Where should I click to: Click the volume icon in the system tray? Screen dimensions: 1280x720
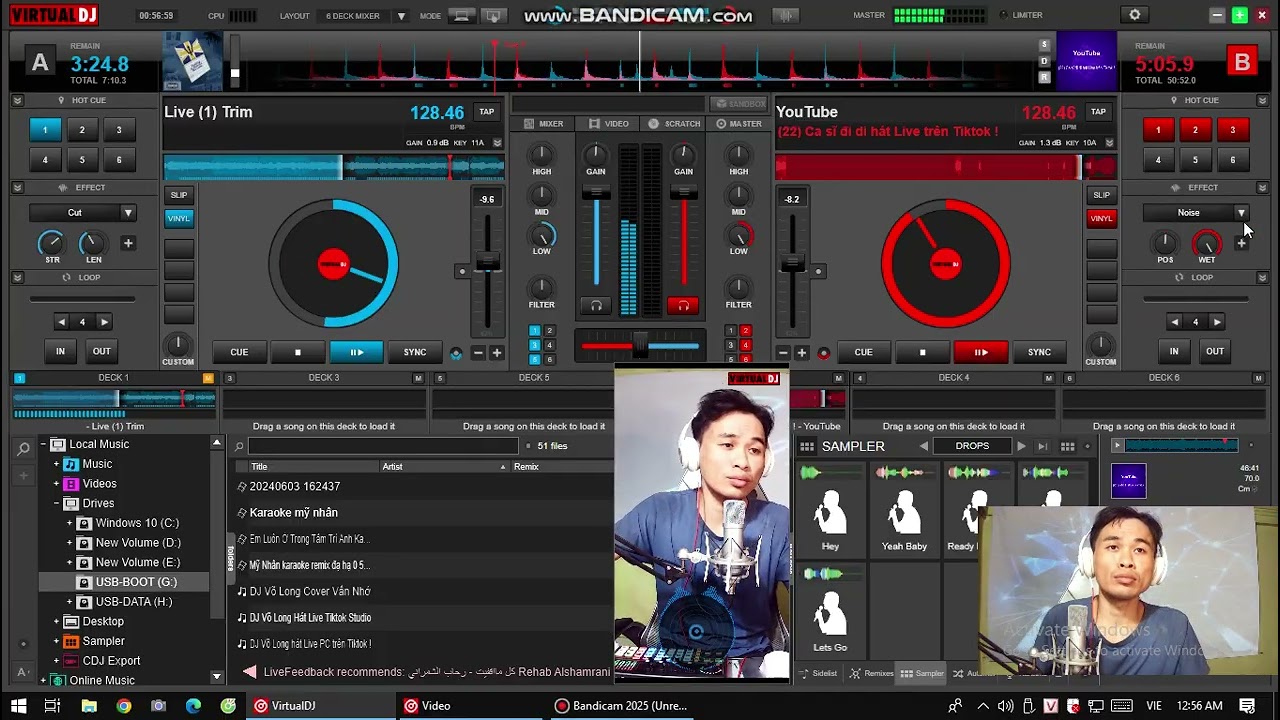1006,706
